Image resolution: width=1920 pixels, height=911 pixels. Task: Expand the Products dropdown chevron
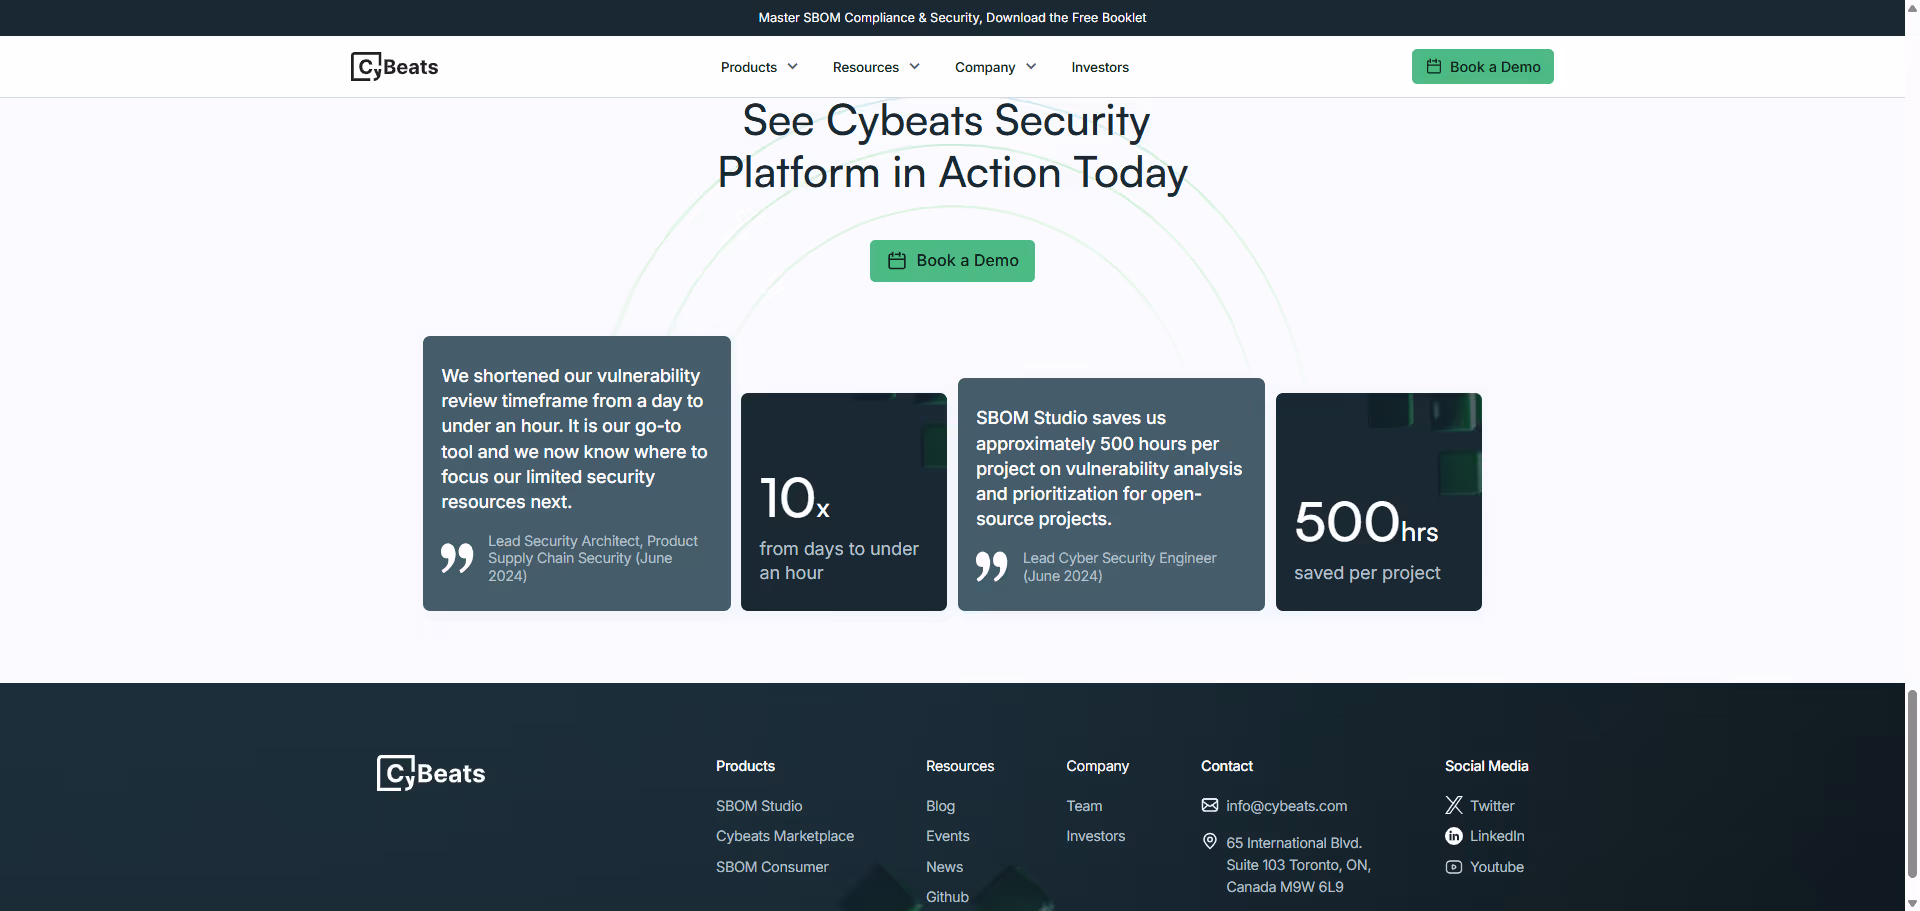point(793,67)
